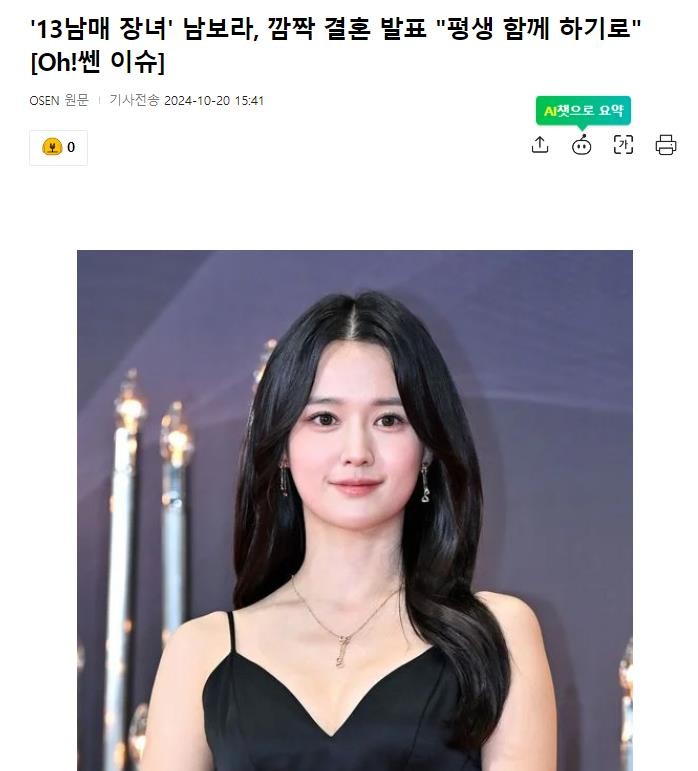
Task: Open the font size adjustment icon
Action: (x=623, y=145)
